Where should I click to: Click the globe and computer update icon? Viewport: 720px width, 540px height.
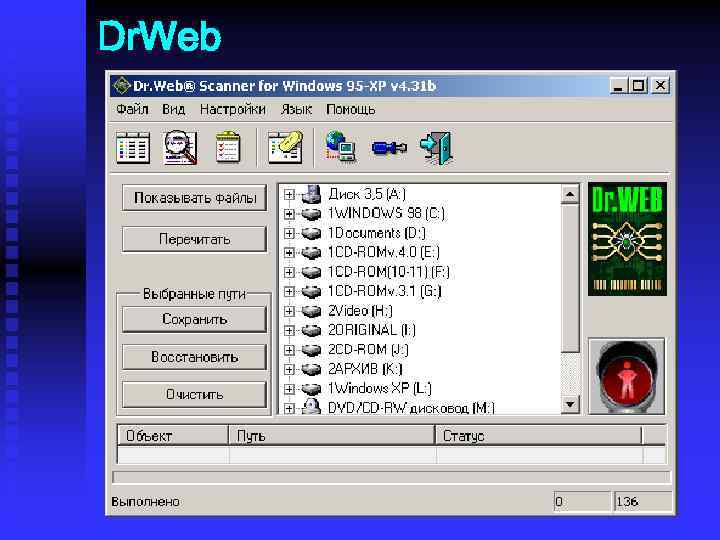(x=340, y=146)
